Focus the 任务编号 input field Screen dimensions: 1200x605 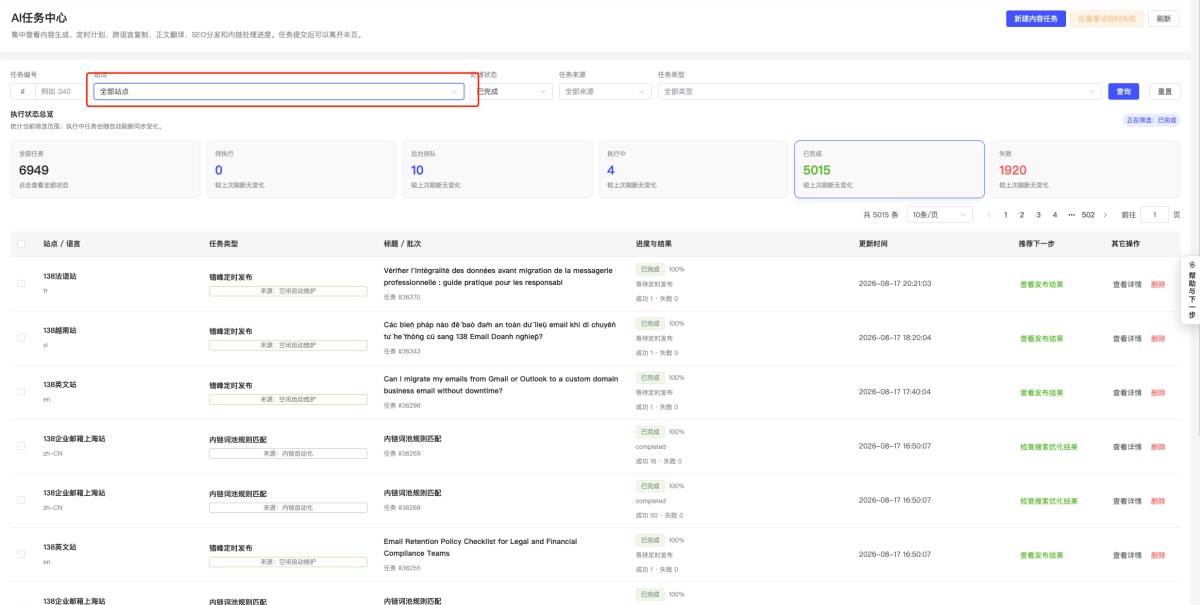tap(61, 91)
